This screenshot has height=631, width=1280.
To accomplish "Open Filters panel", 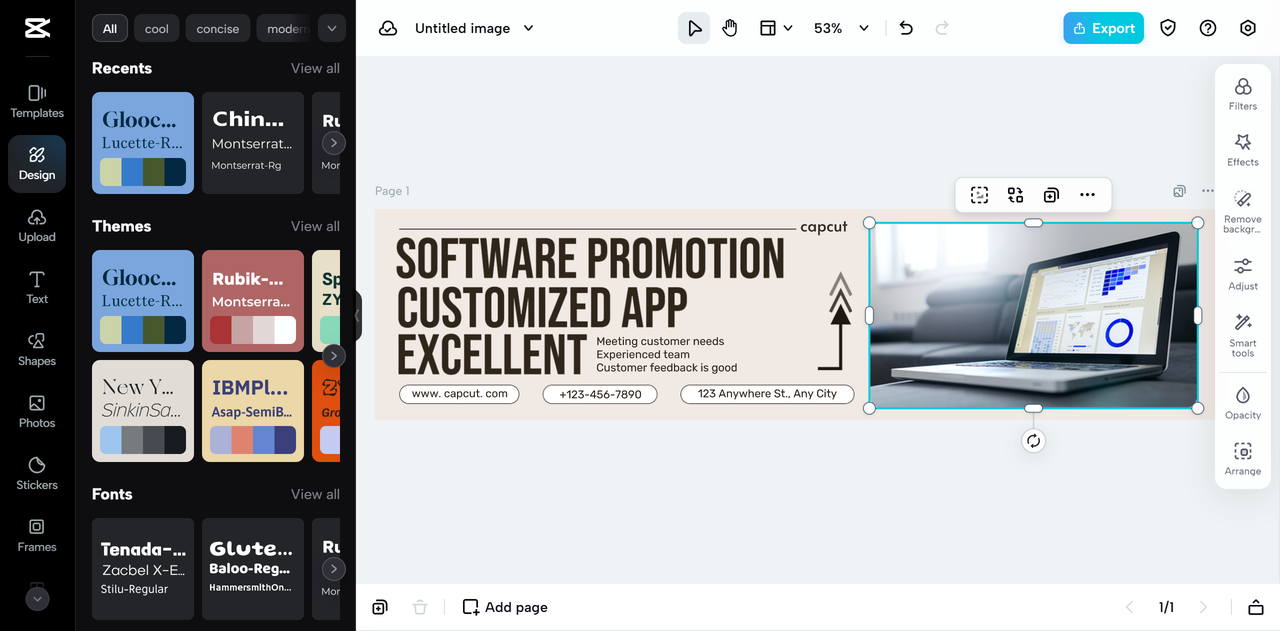I will coord(1243,94).
